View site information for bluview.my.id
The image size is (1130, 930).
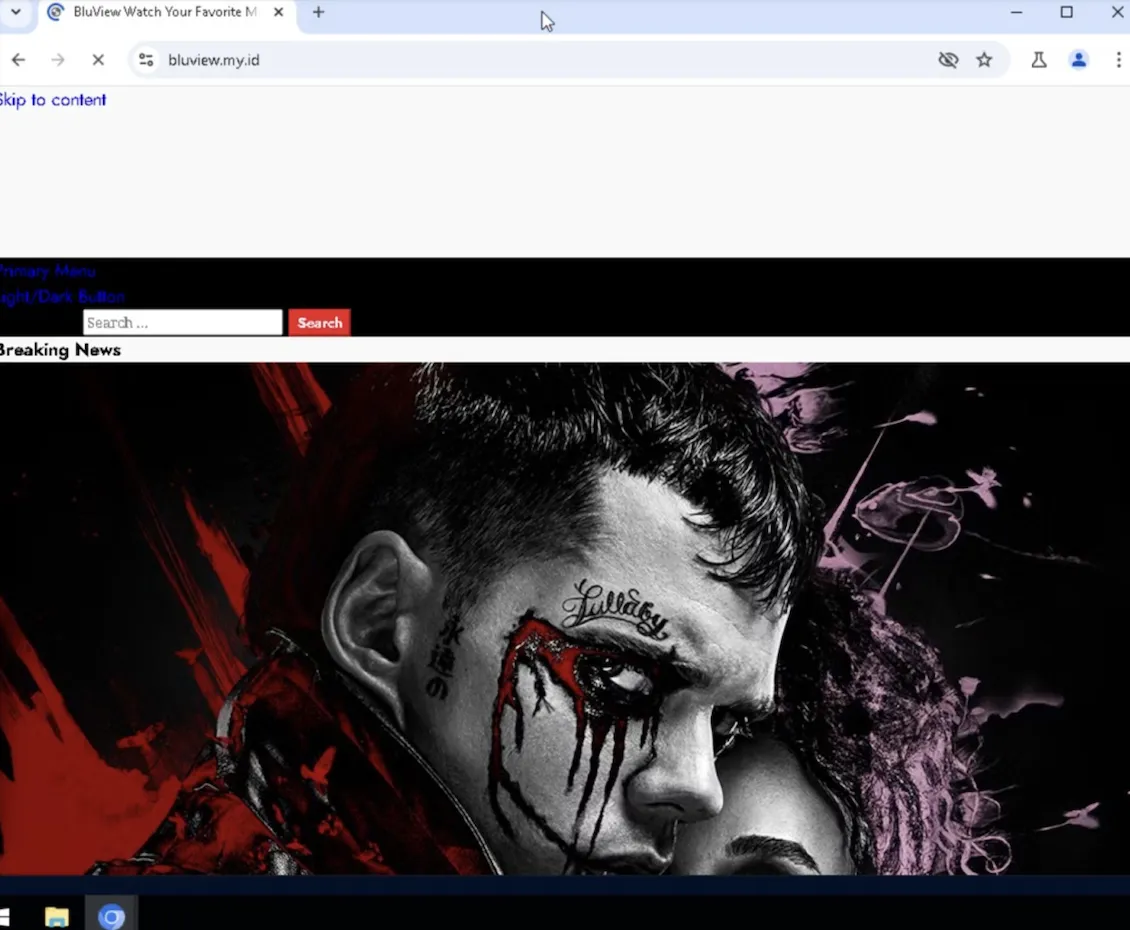pos(146,60)
